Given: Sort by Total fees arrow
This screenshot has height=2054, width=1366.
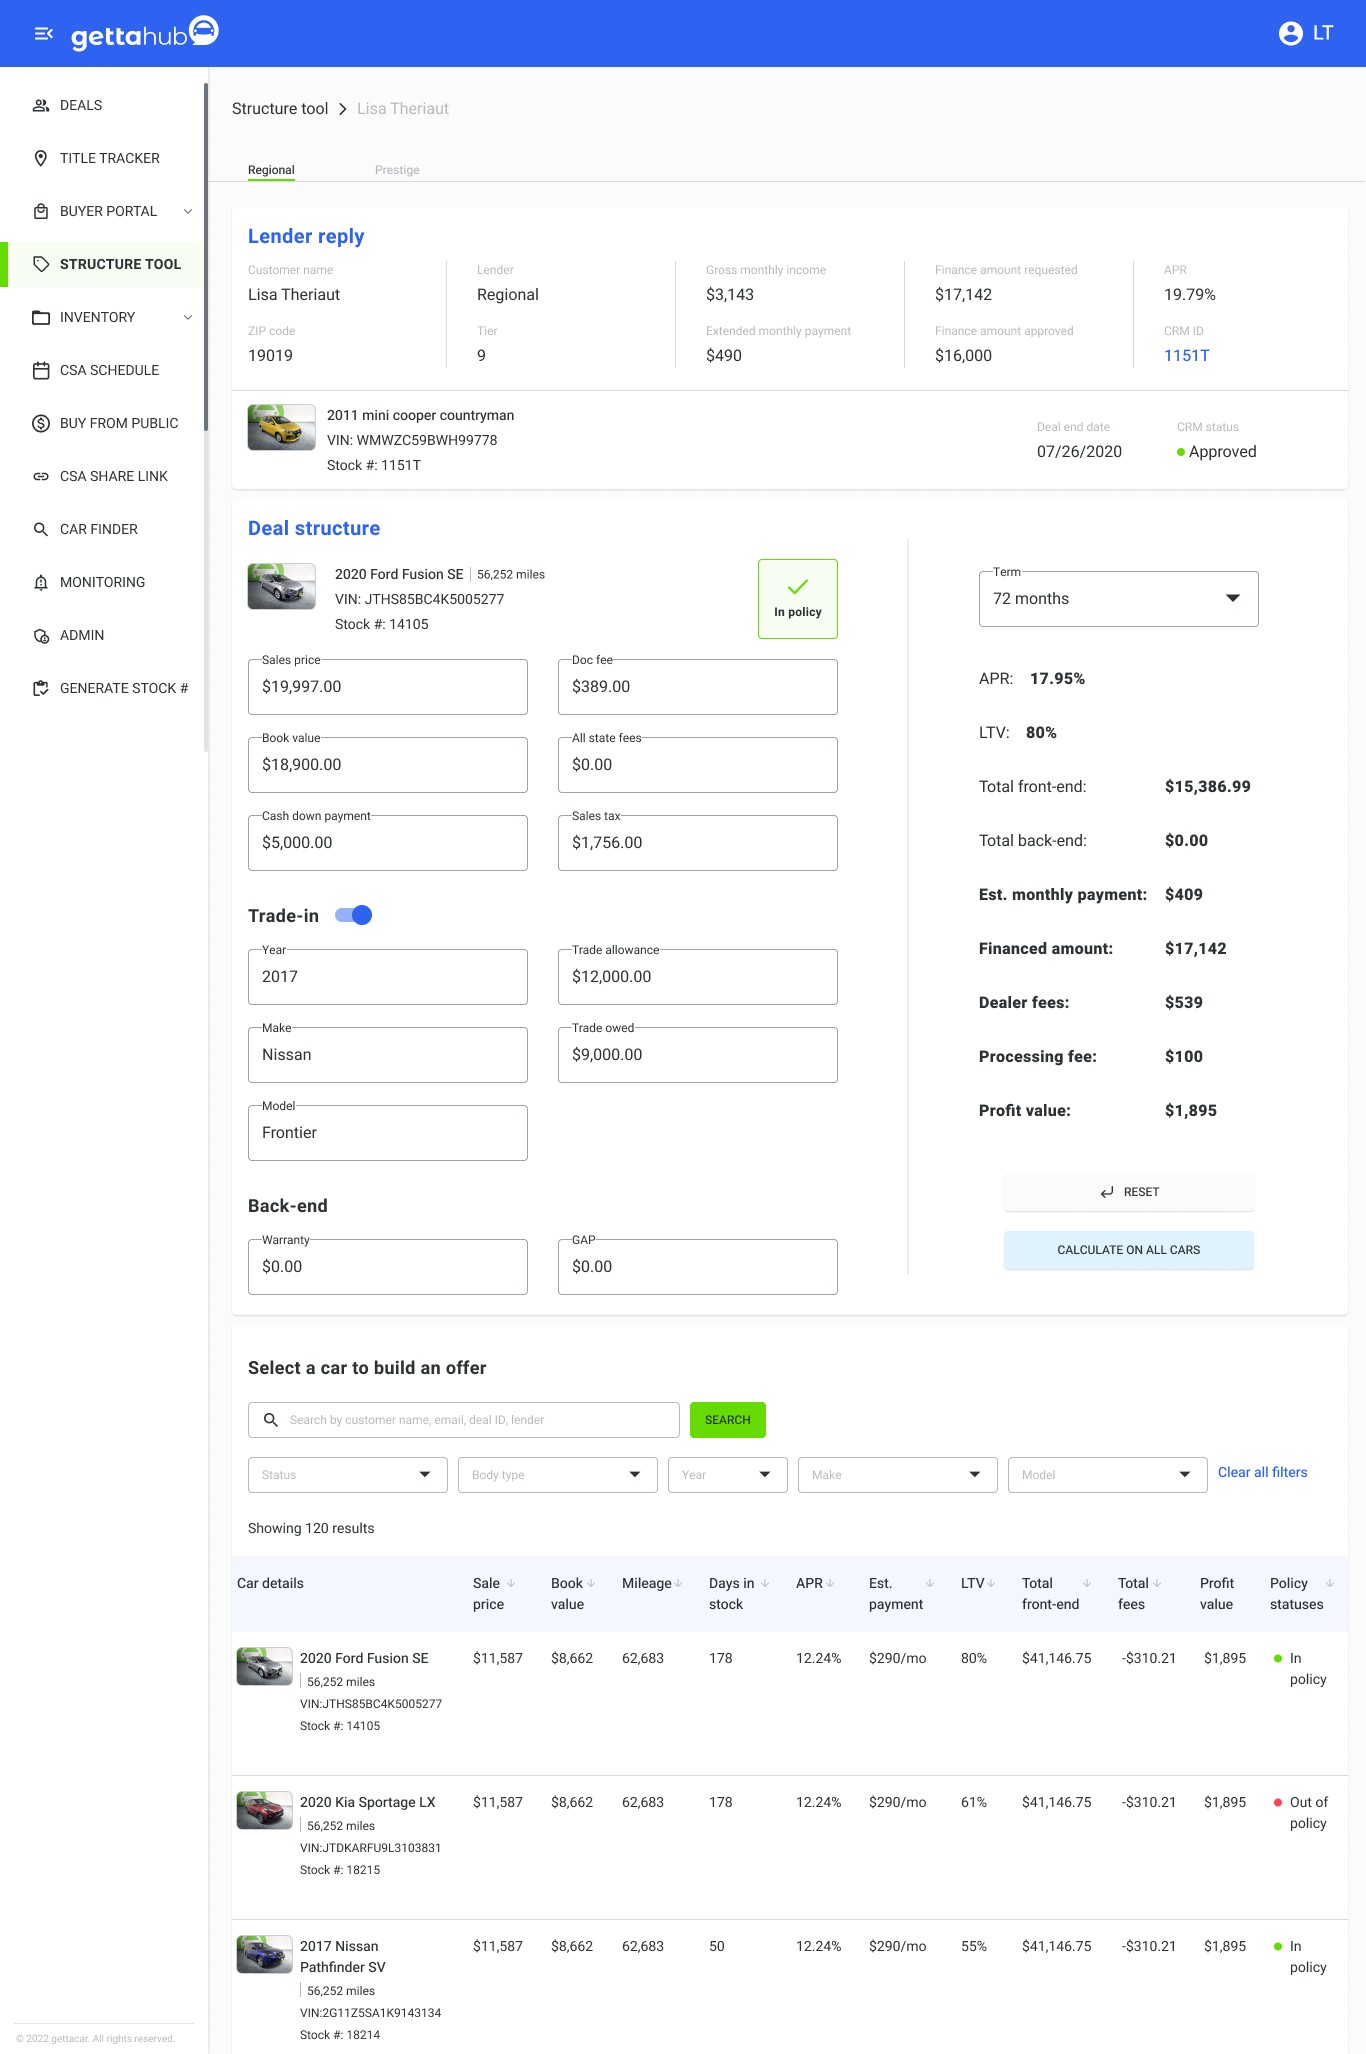Looking at the screenshot, I should [1157, 1583].
